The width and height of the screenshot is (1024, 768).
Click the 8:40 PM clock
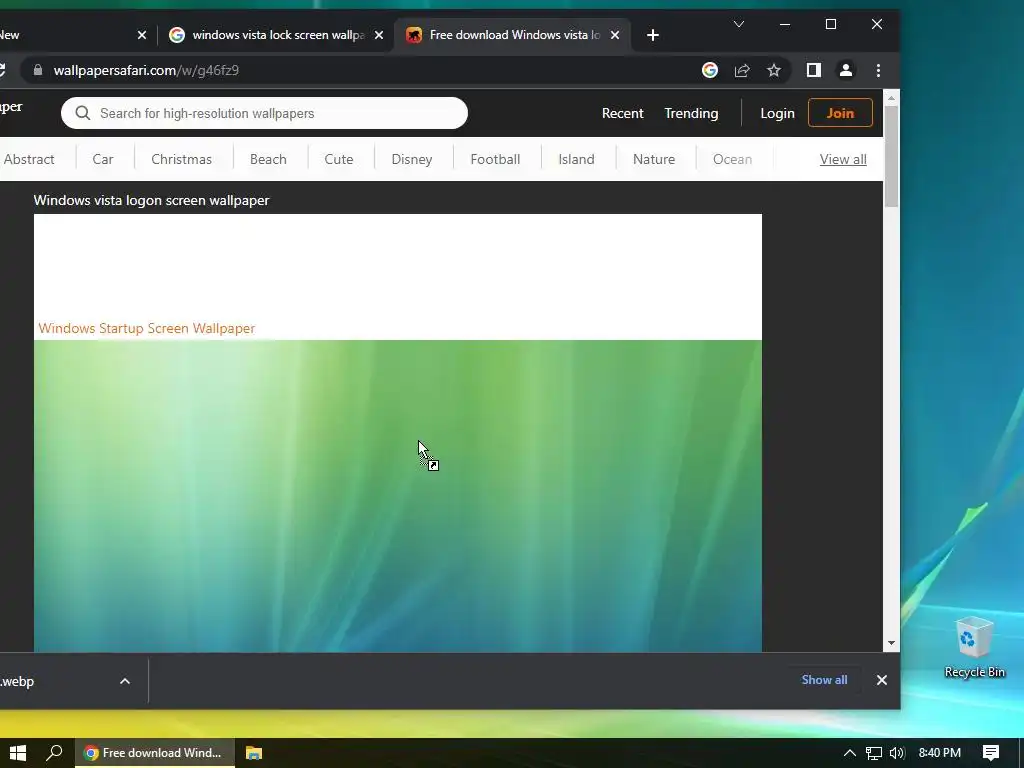940,753
